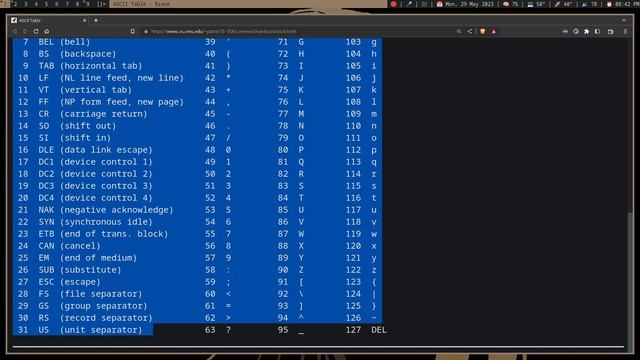Click the clock time in status bar
This screenshot has height=360, width=640.
622,4
